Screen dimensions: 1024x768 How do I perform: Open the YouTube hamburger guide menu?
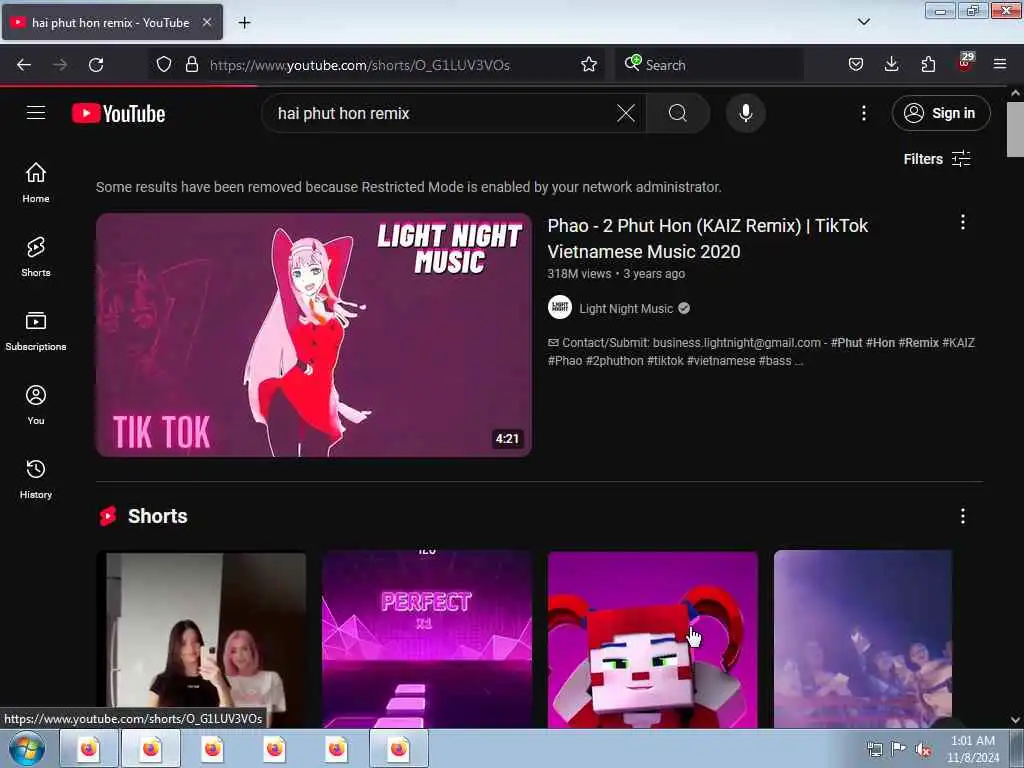coord(36,113)
